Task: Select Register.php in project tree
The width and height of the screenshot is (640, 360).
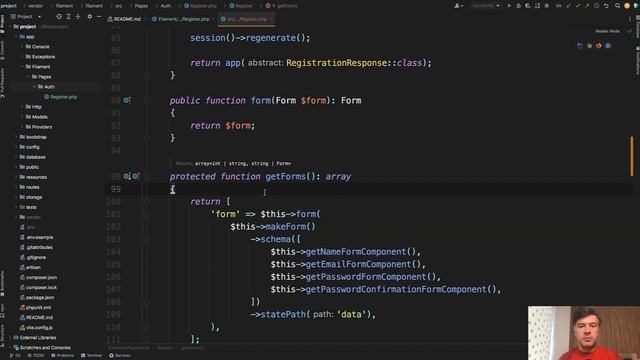Action: click(x=60, y=97)
